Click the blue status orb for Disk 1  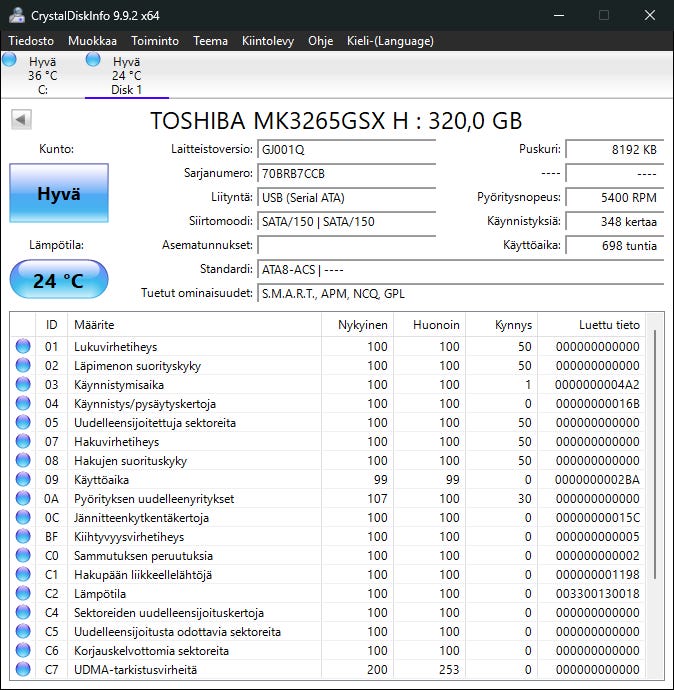tap(93, 59)
